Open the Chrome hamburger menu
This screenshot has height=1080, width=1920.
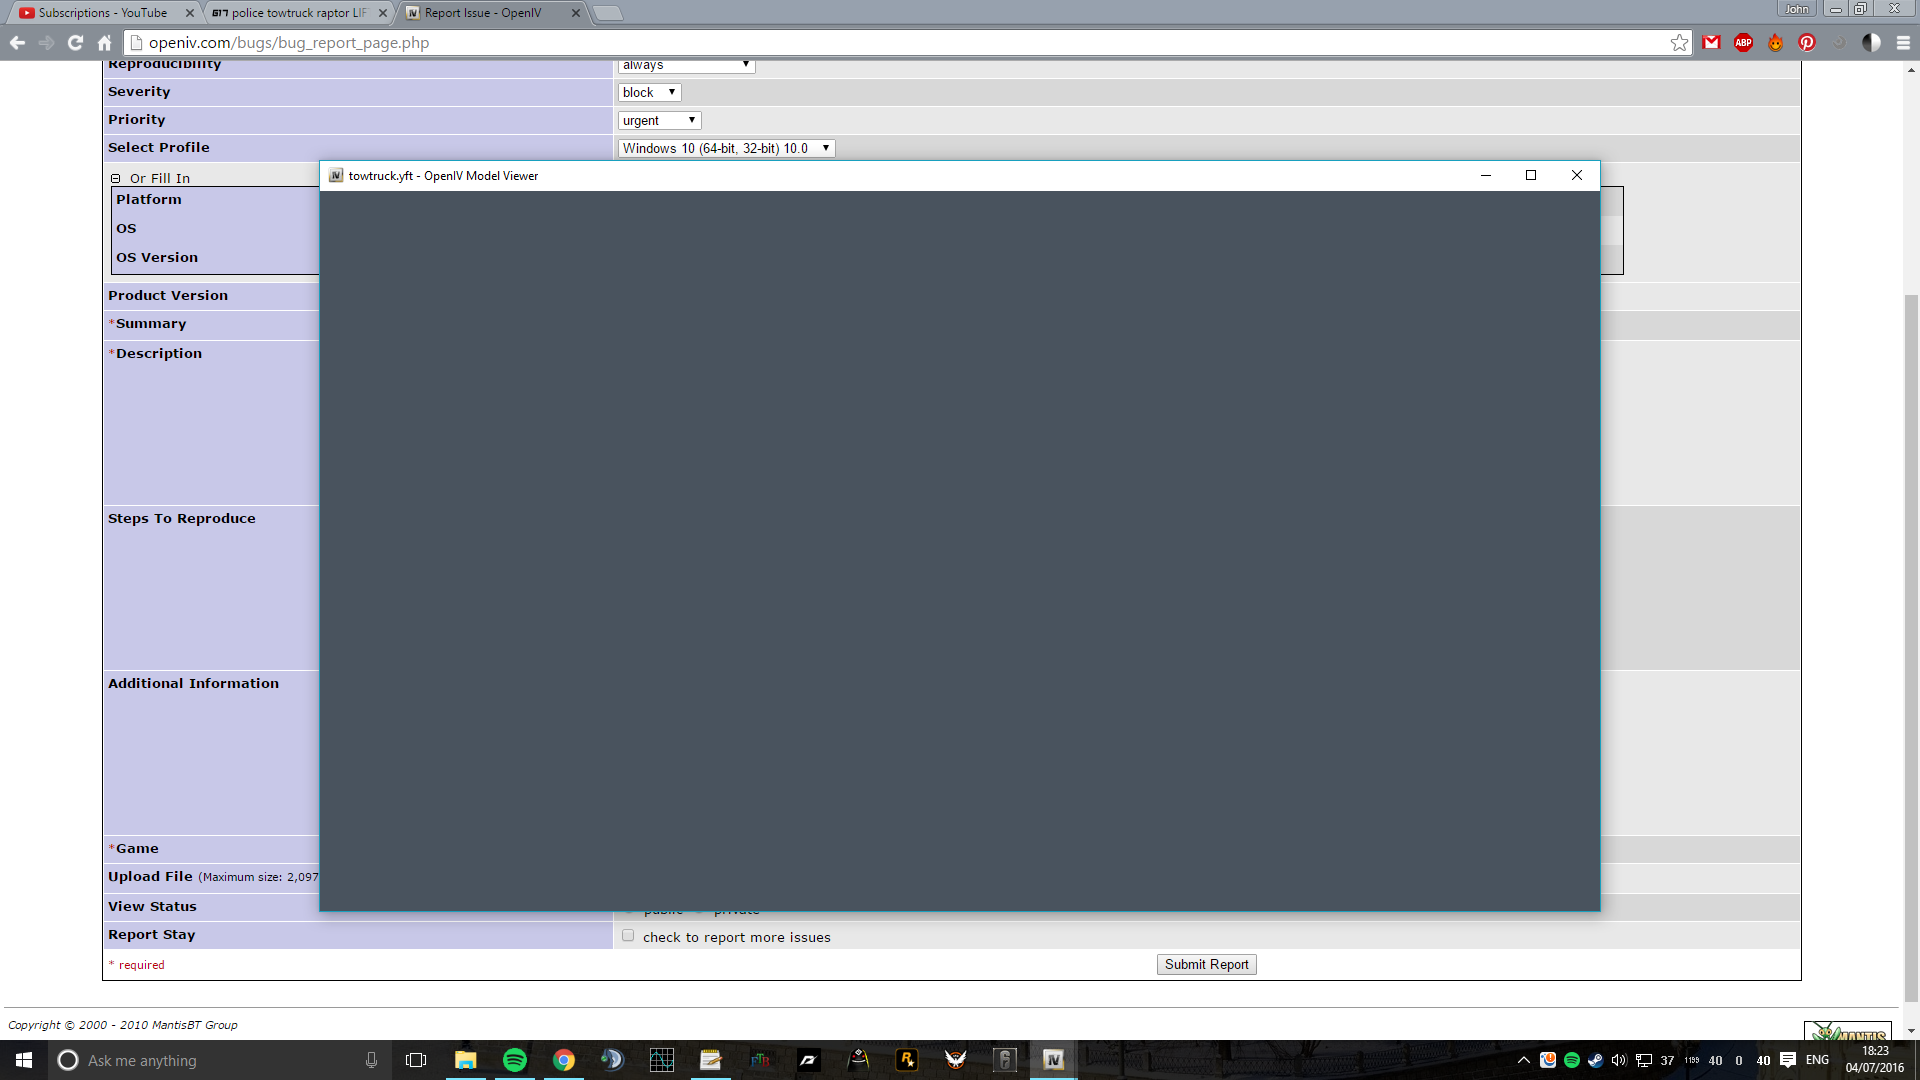(1903, 42)
